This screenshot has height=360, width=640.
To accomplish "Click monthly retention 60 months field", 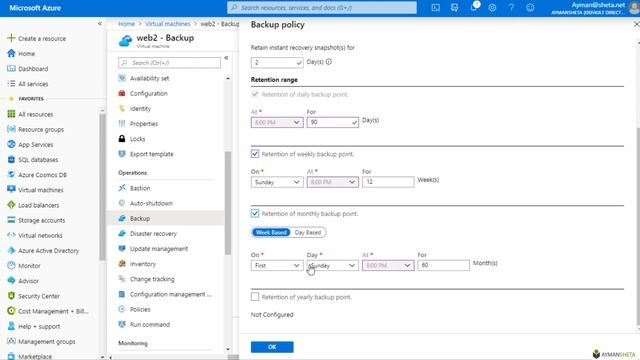I will point(444,265).
